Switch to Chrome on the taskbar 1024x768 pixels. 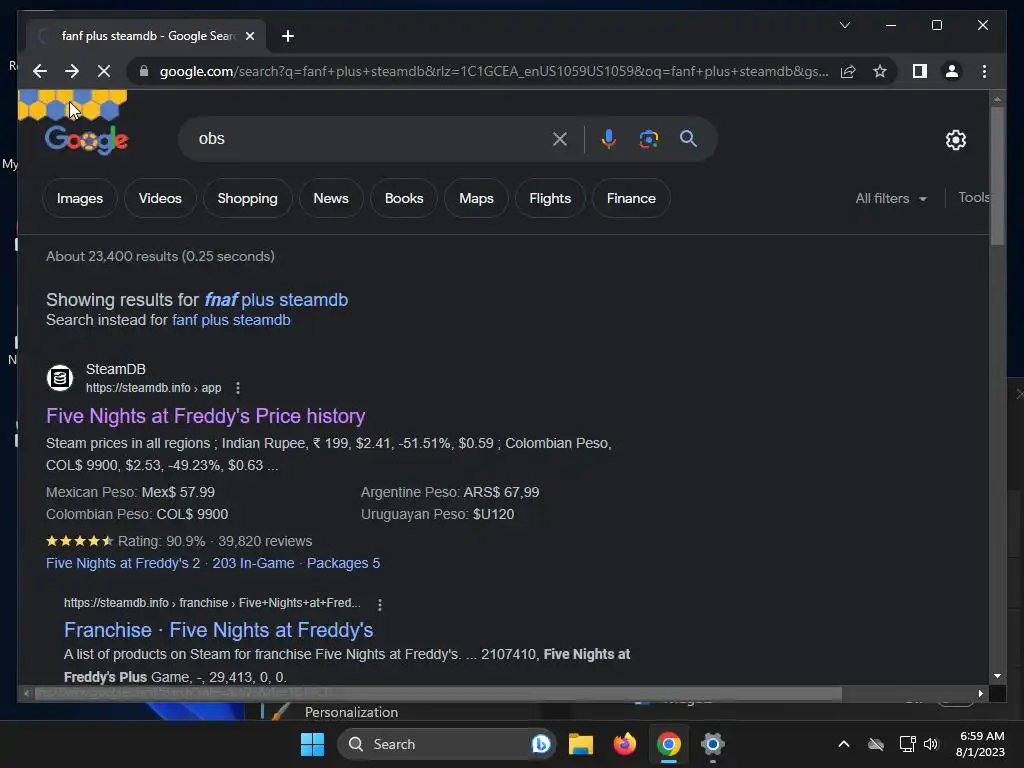pyautogui.click(x=669, y=744)
